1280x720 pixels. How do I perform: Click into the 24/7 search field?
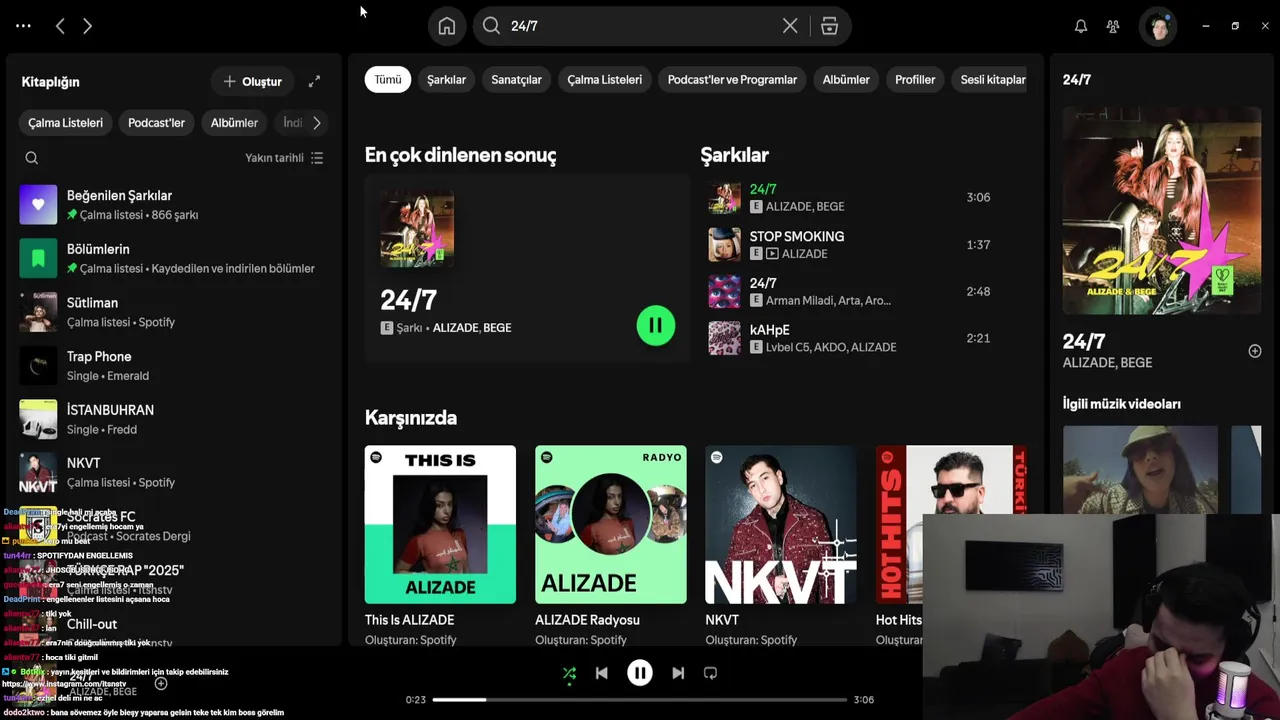click(640, 26)
